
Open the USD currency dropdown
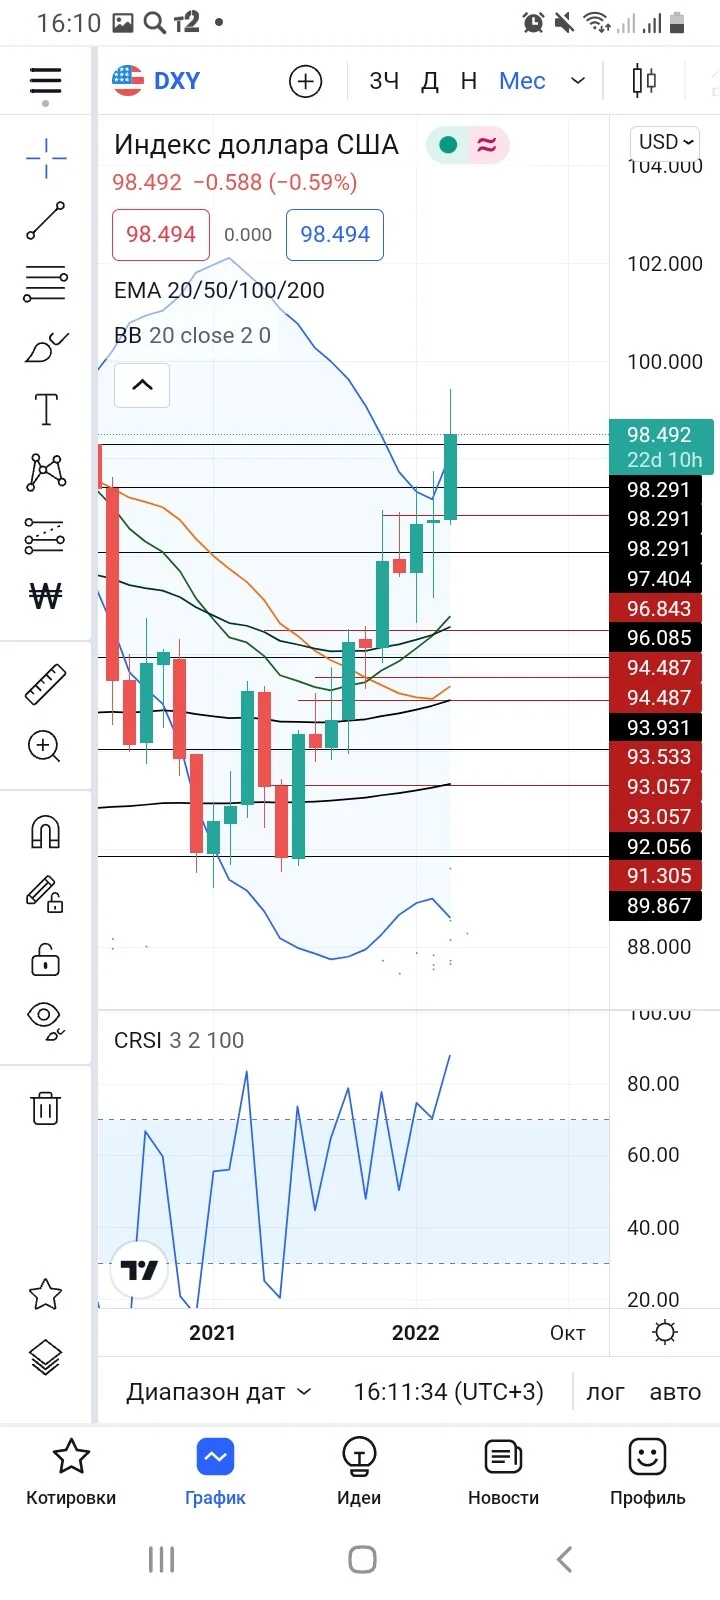tap(666, 142)
